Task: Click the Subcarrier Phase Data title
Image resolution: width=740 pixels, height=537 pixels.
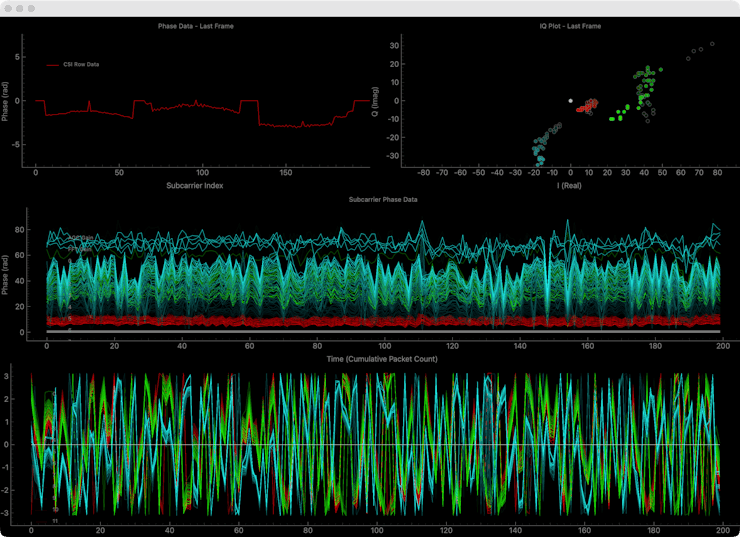Action: pos(383,199)
